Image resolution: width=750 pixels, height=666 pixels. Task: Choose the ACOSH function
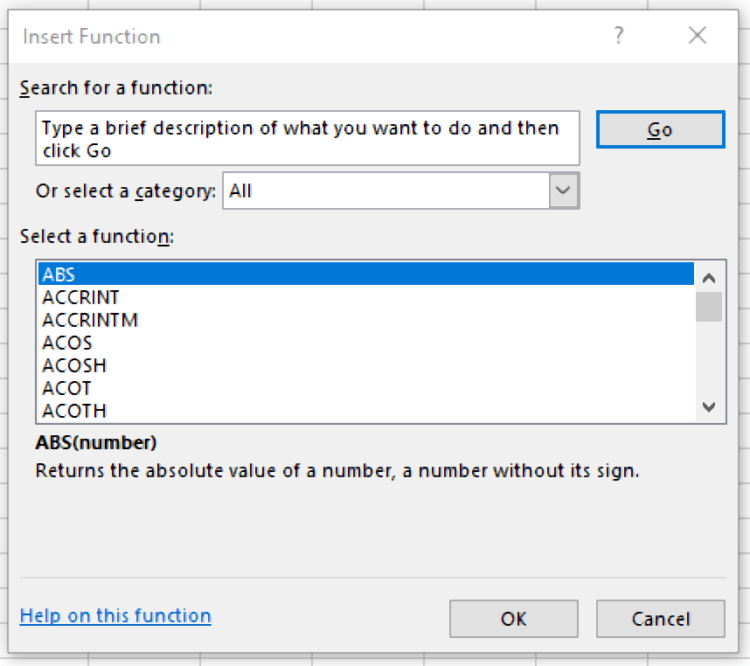pyautogui.click(x=74, y=365)
